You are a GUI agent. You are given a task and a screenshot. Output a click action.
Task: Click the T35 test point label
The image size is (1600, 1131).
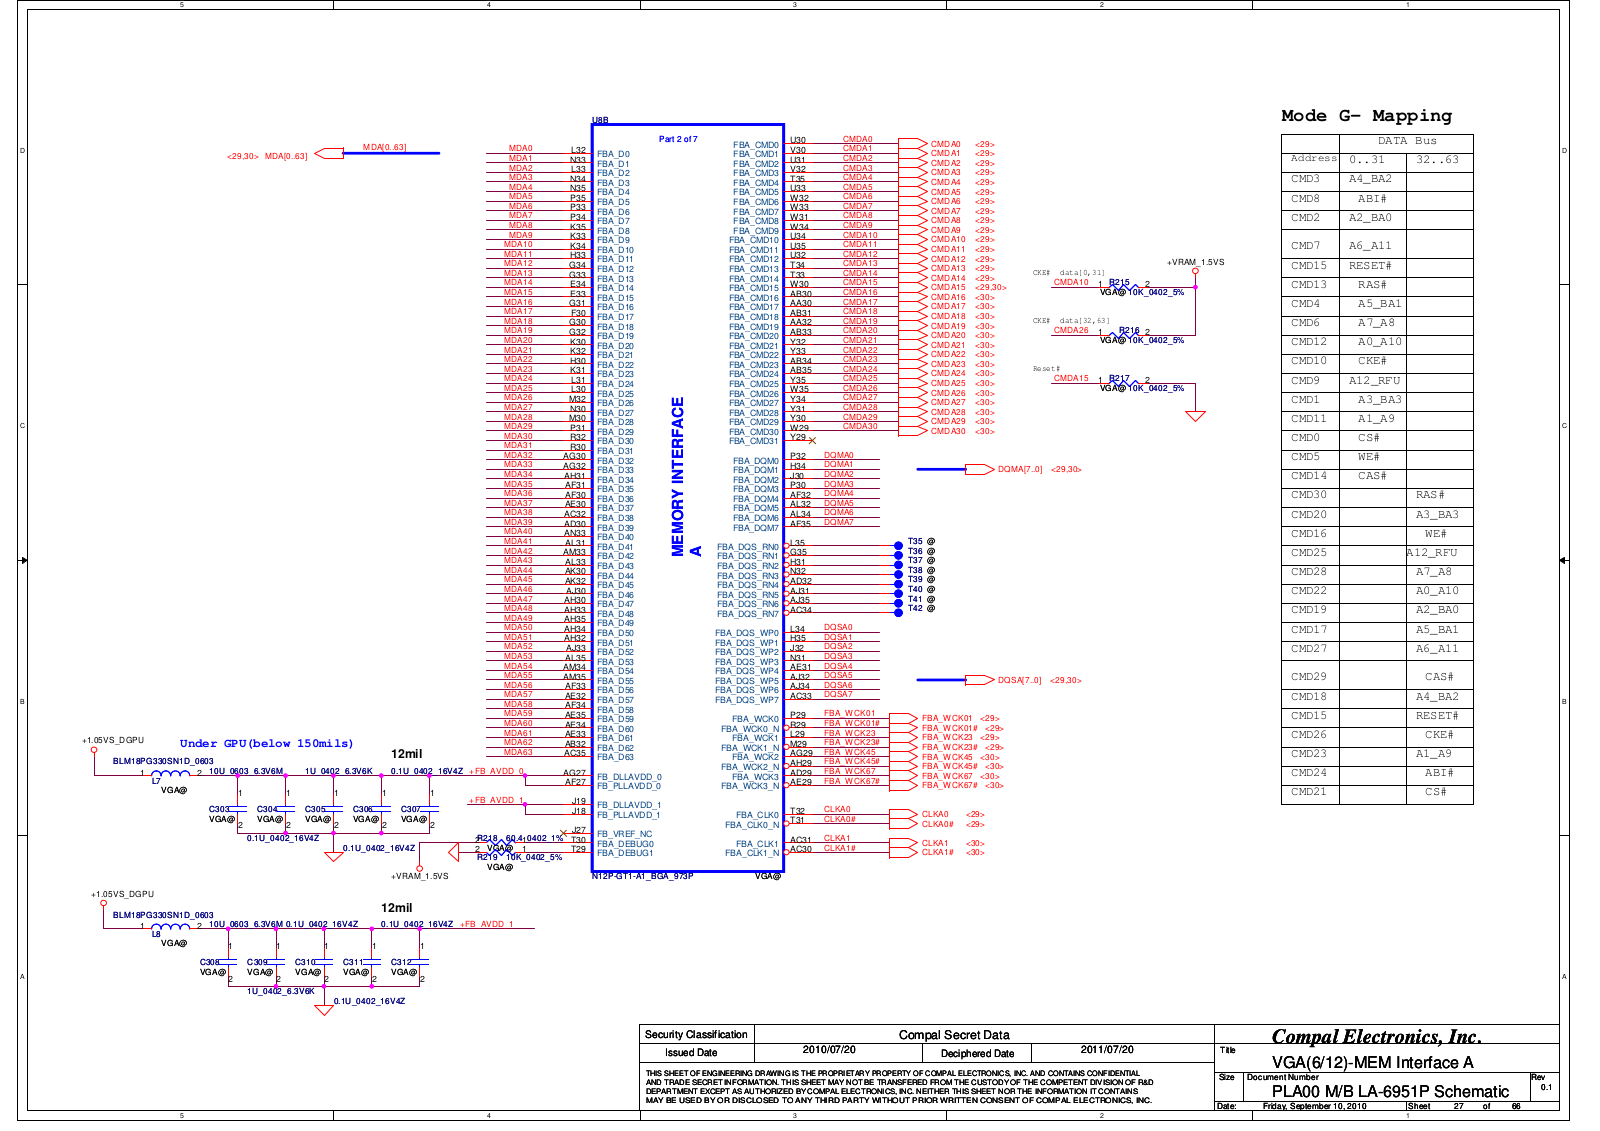click(915, 541)
